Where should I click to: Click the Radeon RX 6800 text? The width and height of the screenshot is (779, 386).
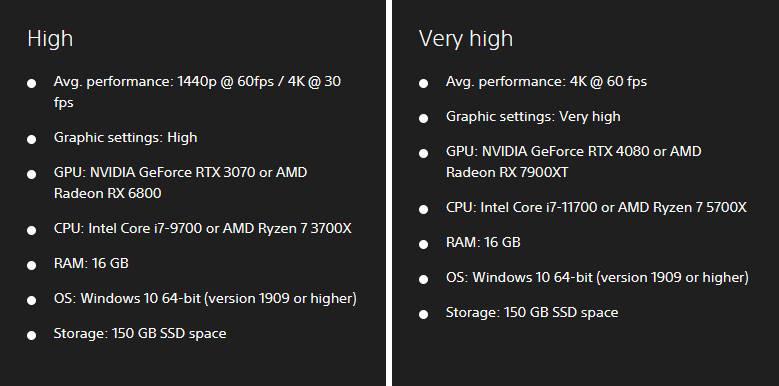point(107,193)
